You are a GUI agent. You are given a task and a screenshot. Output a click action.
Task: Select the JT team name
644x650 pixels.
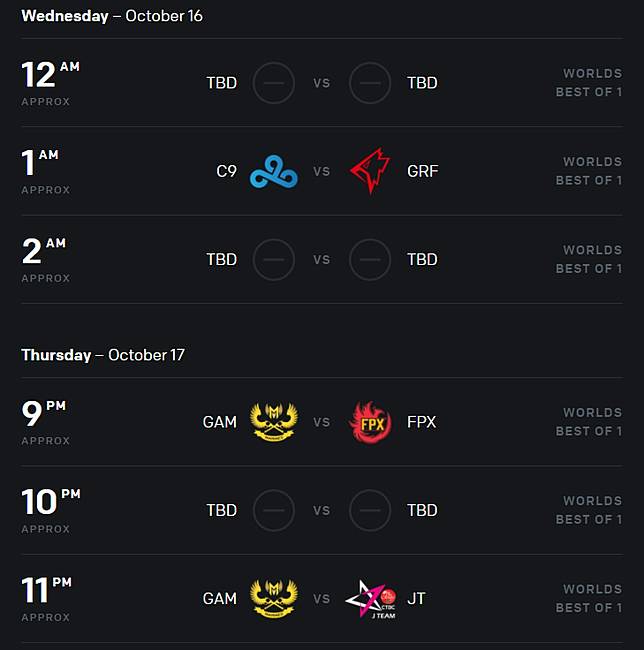pyautogui.click(x=416, y=598)
